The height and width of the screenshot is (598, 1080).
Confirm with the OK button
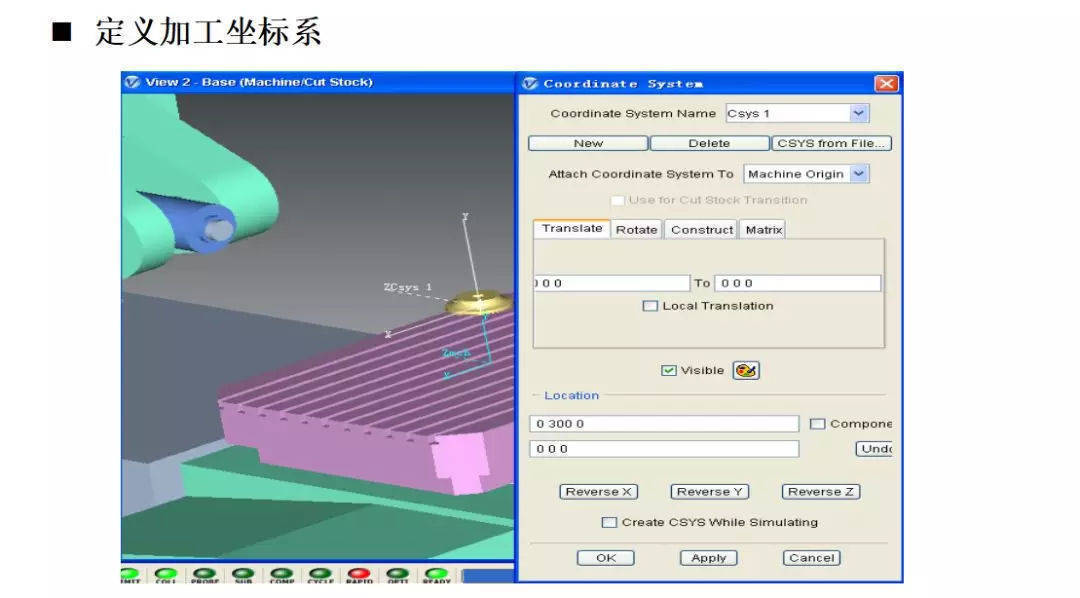coord(606,558)
